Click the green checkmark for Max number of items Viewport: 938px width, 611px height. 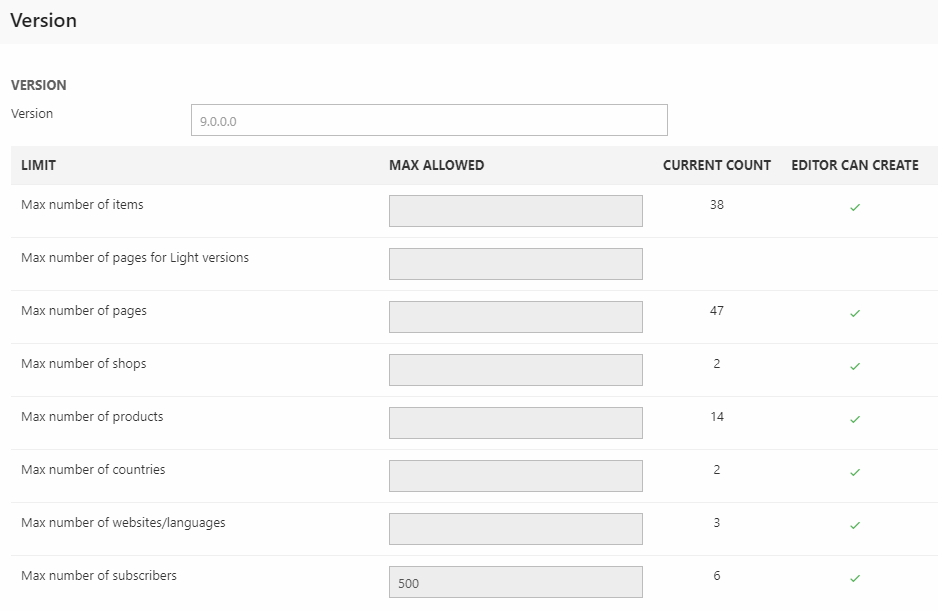coord(854,208)
